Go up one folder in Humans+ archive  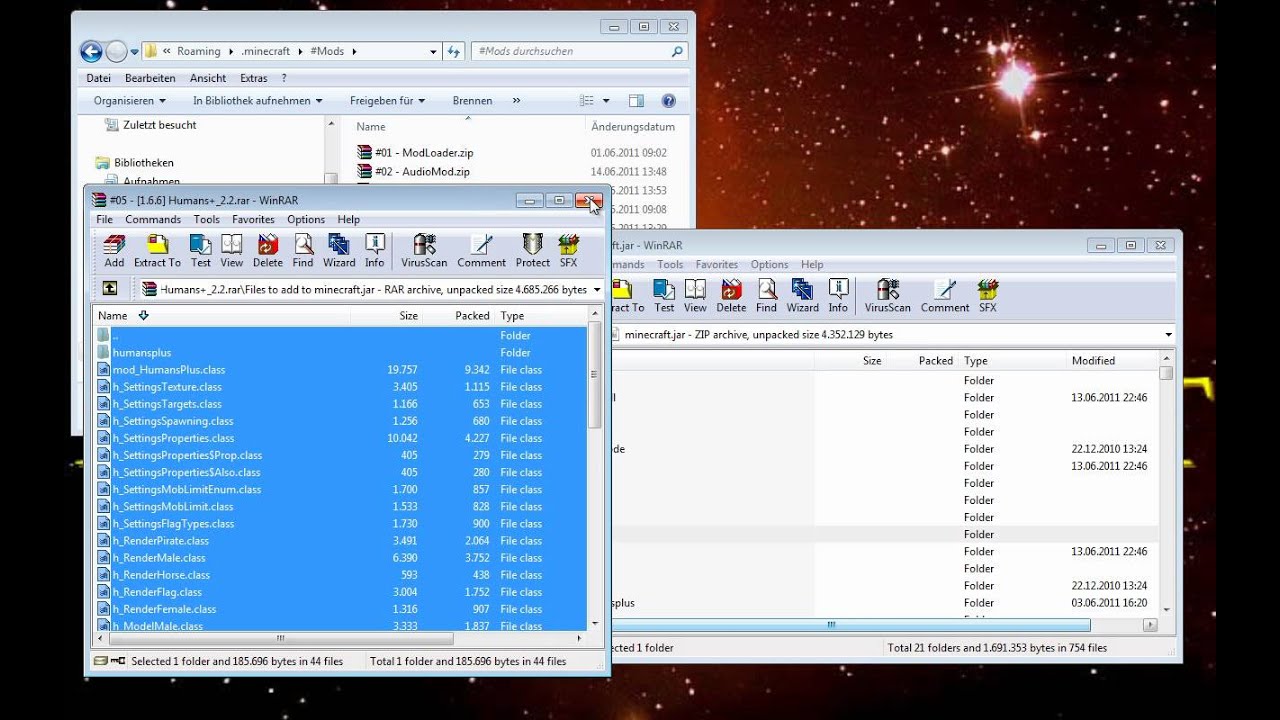point(110,289)
